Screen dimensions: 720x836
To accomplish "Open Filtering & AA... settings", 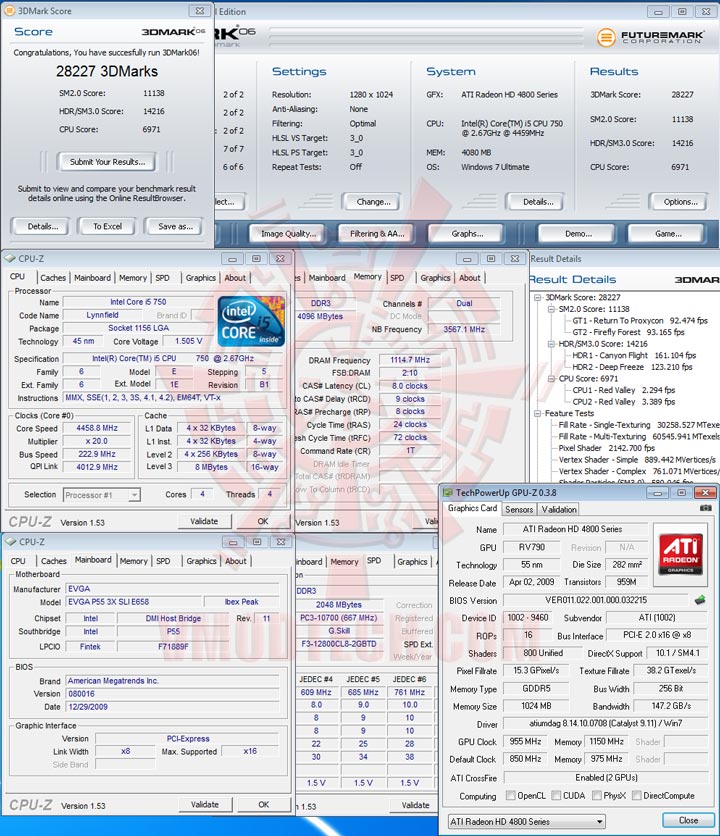I will pos(377,234).
